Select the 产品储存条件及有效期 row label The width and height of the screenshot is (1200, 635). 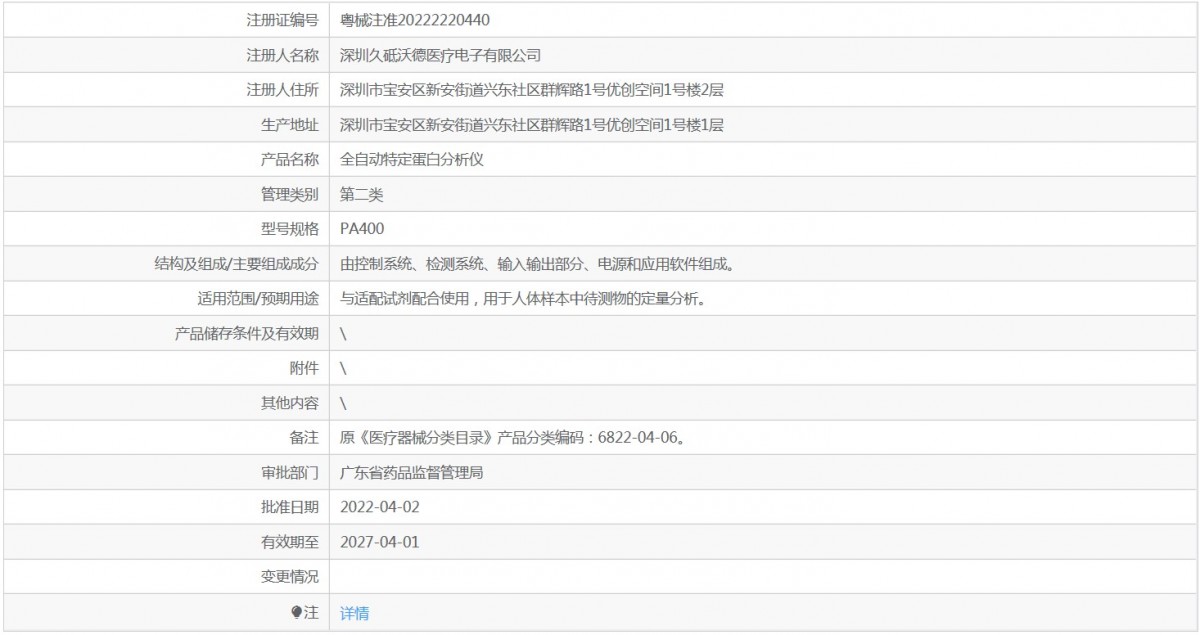point(247,333)
